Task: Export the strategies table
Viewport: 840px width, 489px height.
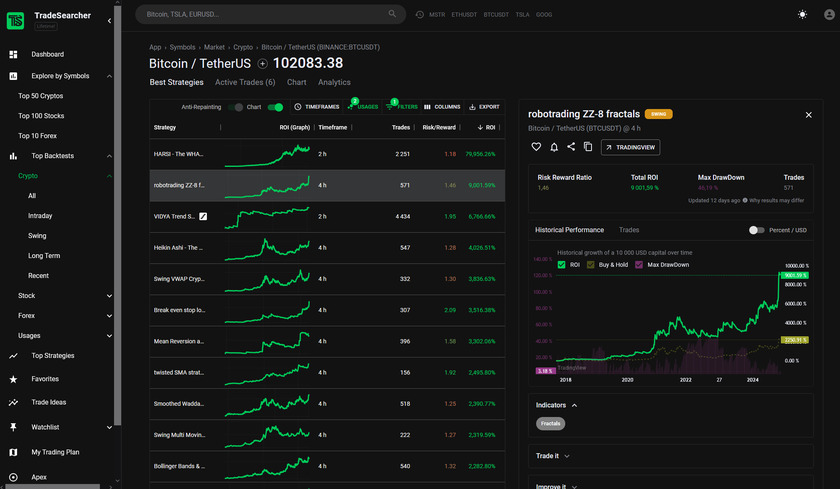Action: point(484,107)
